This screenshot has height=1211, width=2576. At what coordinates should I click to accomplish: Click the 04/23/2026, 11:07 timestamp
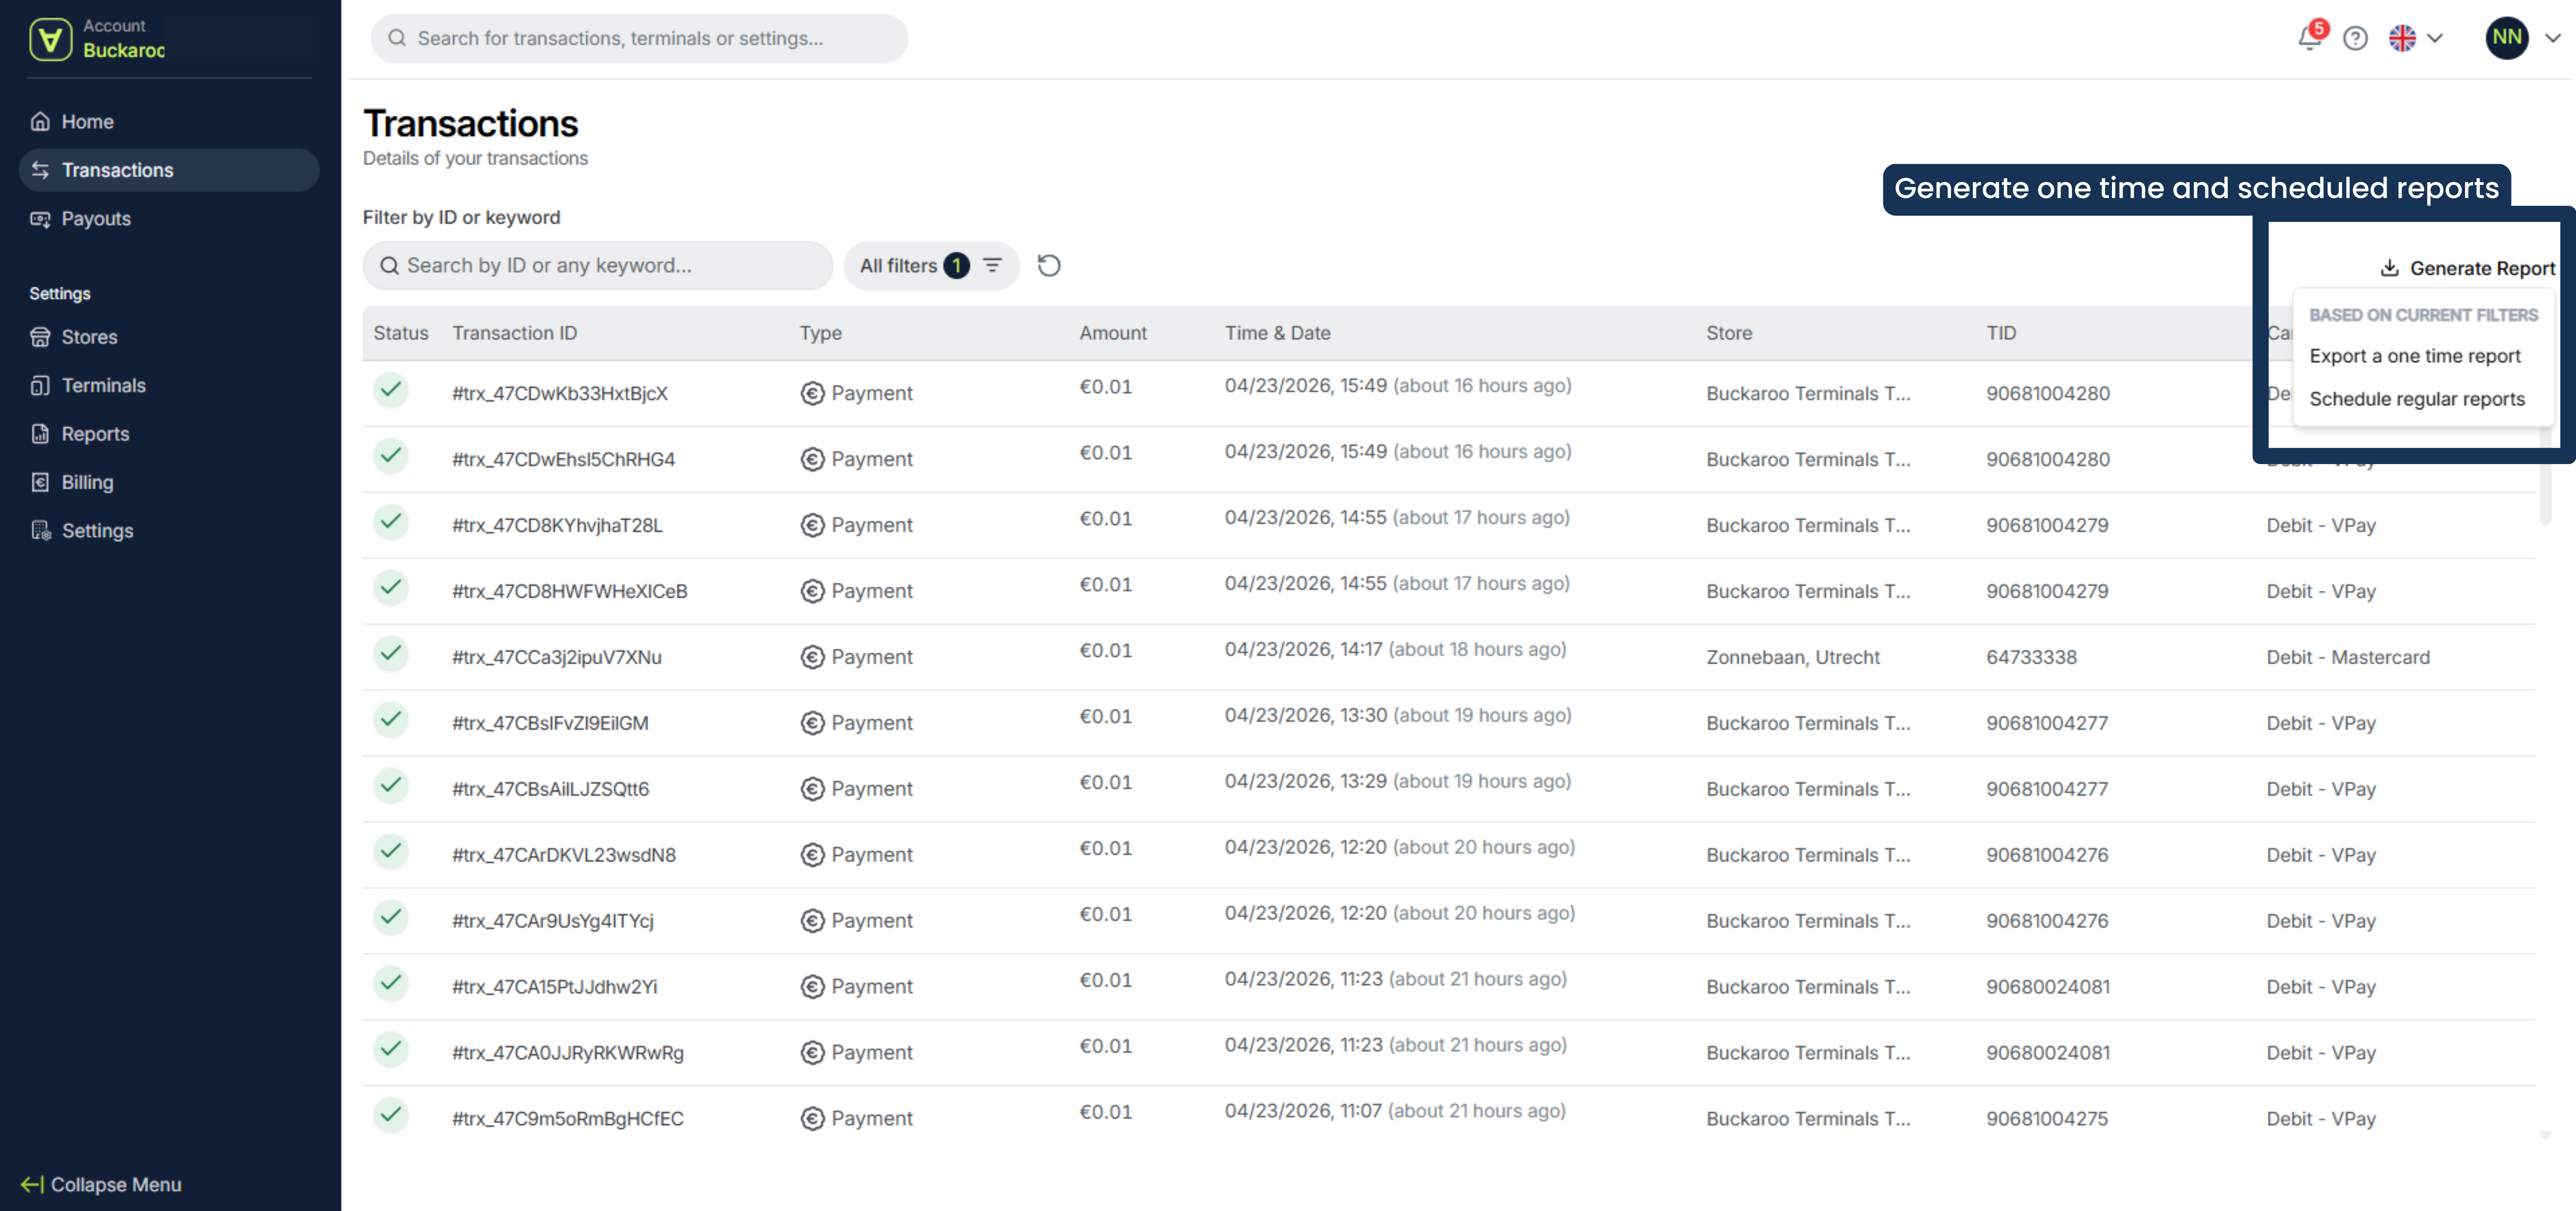coord(1303,1111)
